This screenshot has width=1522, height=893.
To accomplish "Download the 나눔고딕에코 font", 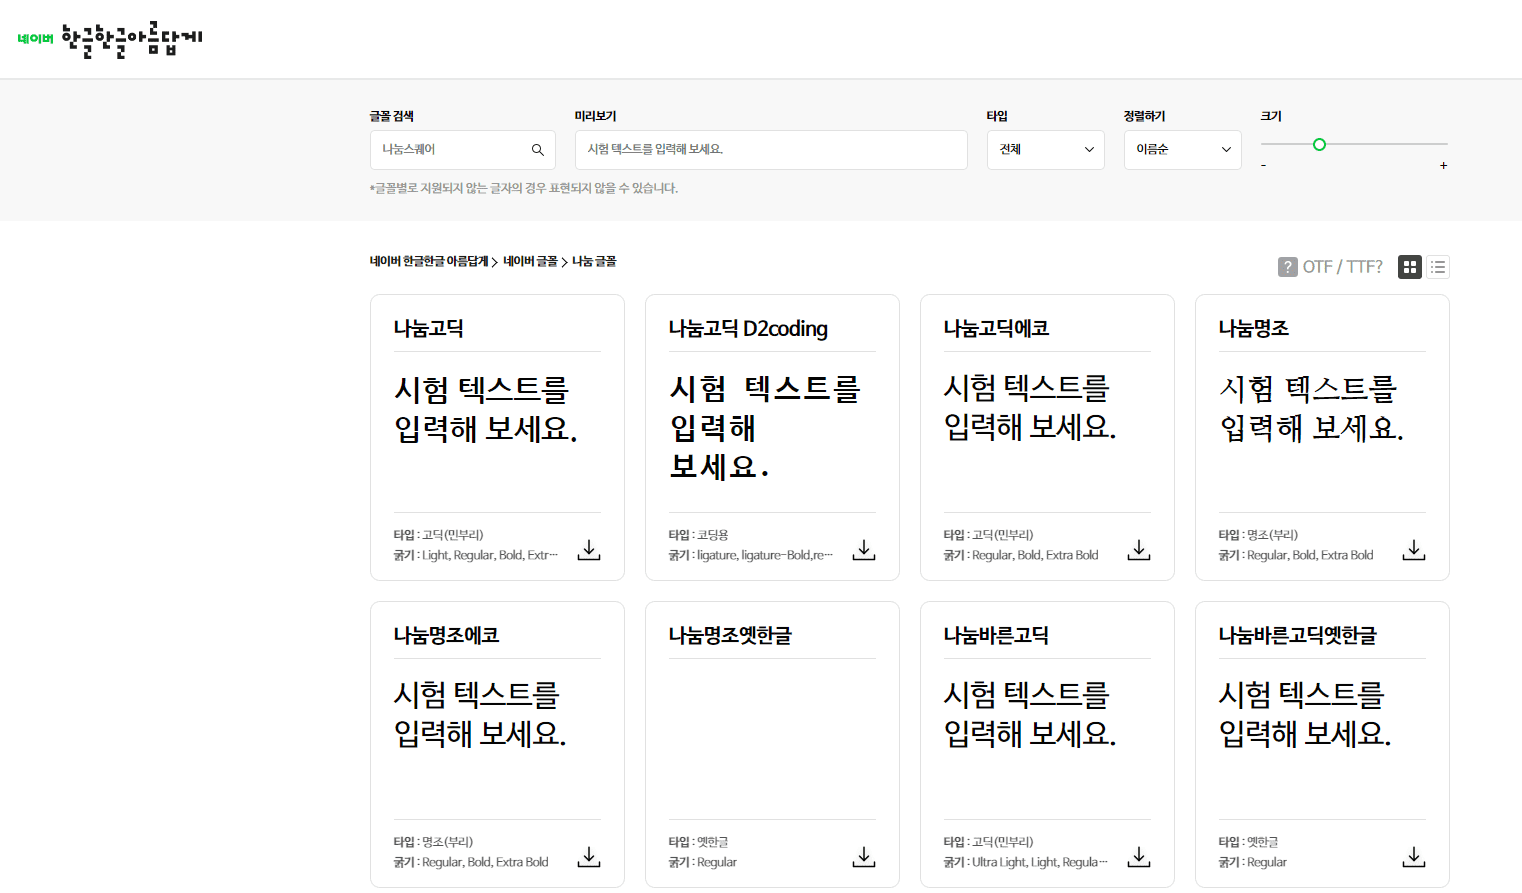I will 1139,550.
